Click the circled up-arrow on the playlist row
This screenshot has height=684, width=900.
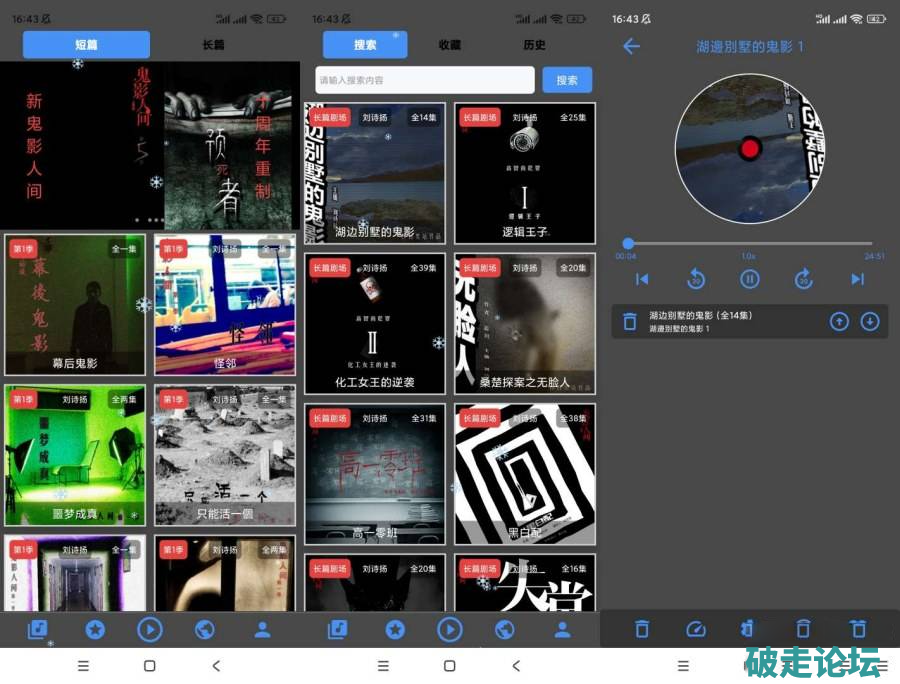(x=839, y=321)
